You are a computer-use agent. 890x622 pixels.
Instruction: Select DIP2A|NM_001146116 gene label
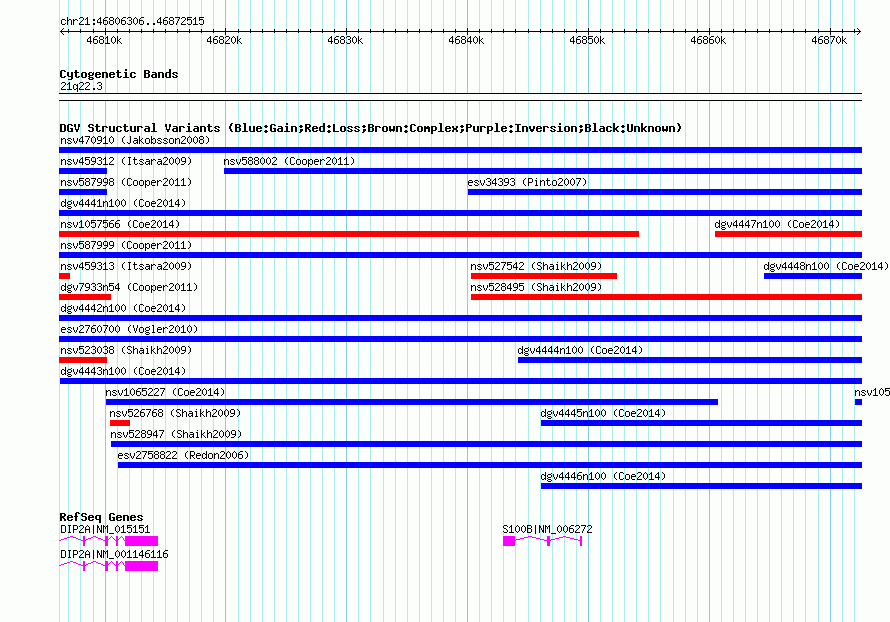[x=114, y=554]
